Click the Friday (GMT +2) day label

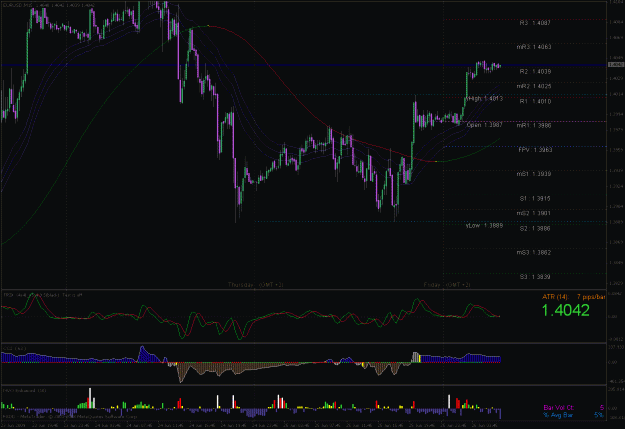pos(447,285)
